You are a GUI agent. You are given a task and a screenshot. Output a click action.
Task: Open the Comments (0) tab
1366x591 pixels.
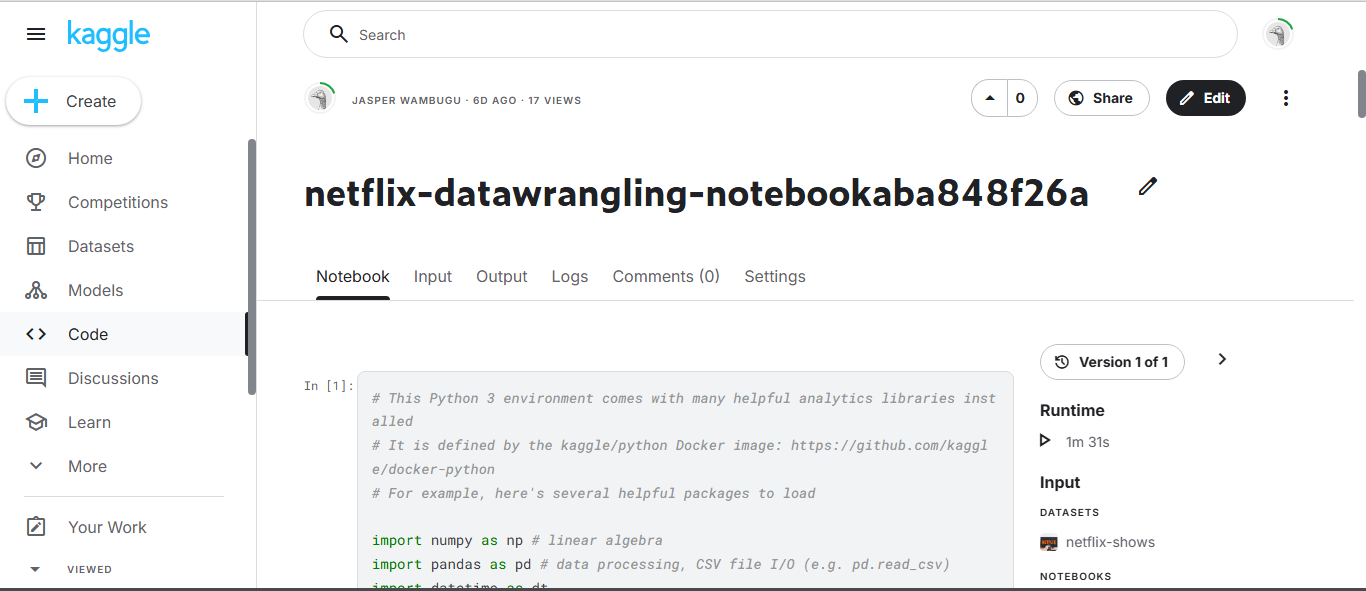click(x=666, y=277)
